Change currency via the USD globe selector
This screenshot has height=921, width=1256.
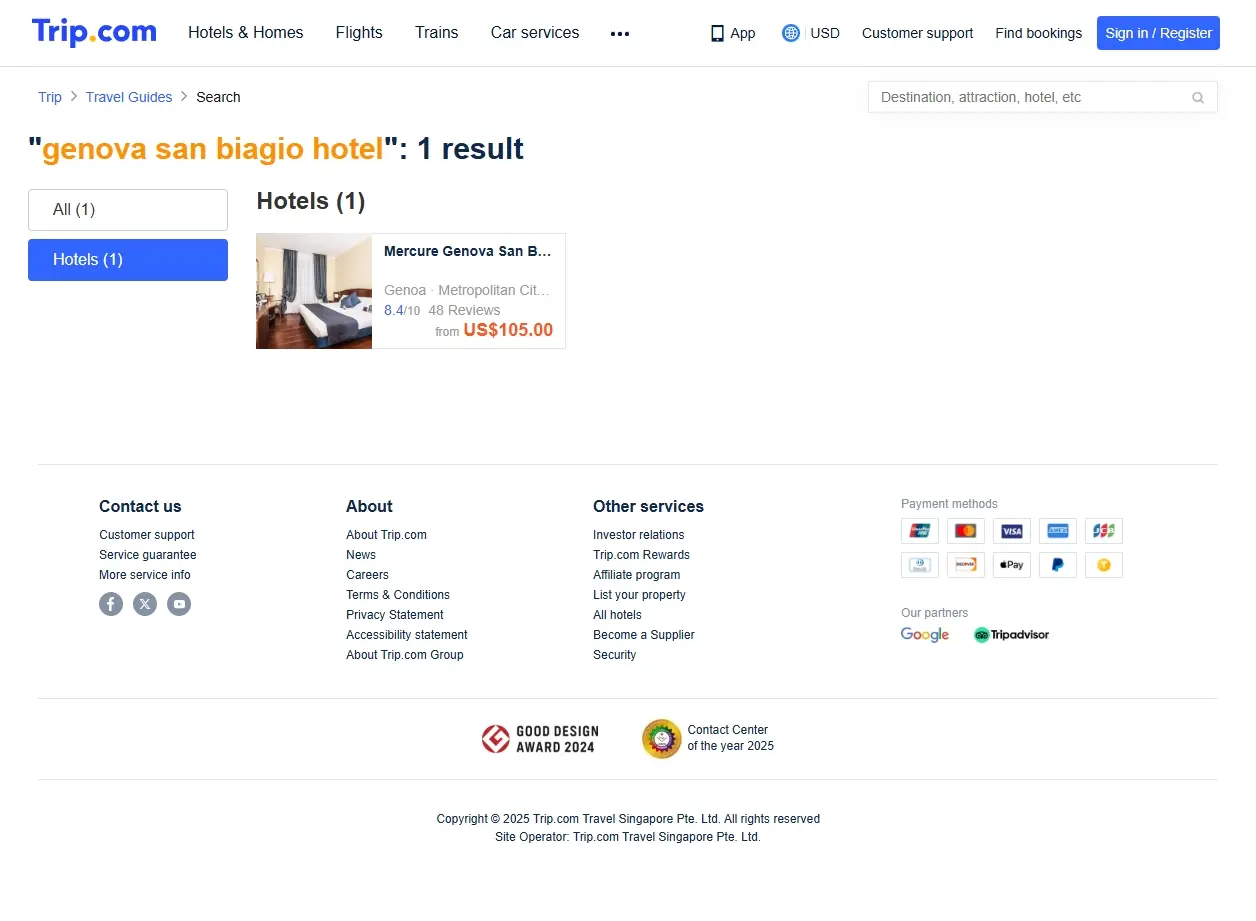coord(811,33)
